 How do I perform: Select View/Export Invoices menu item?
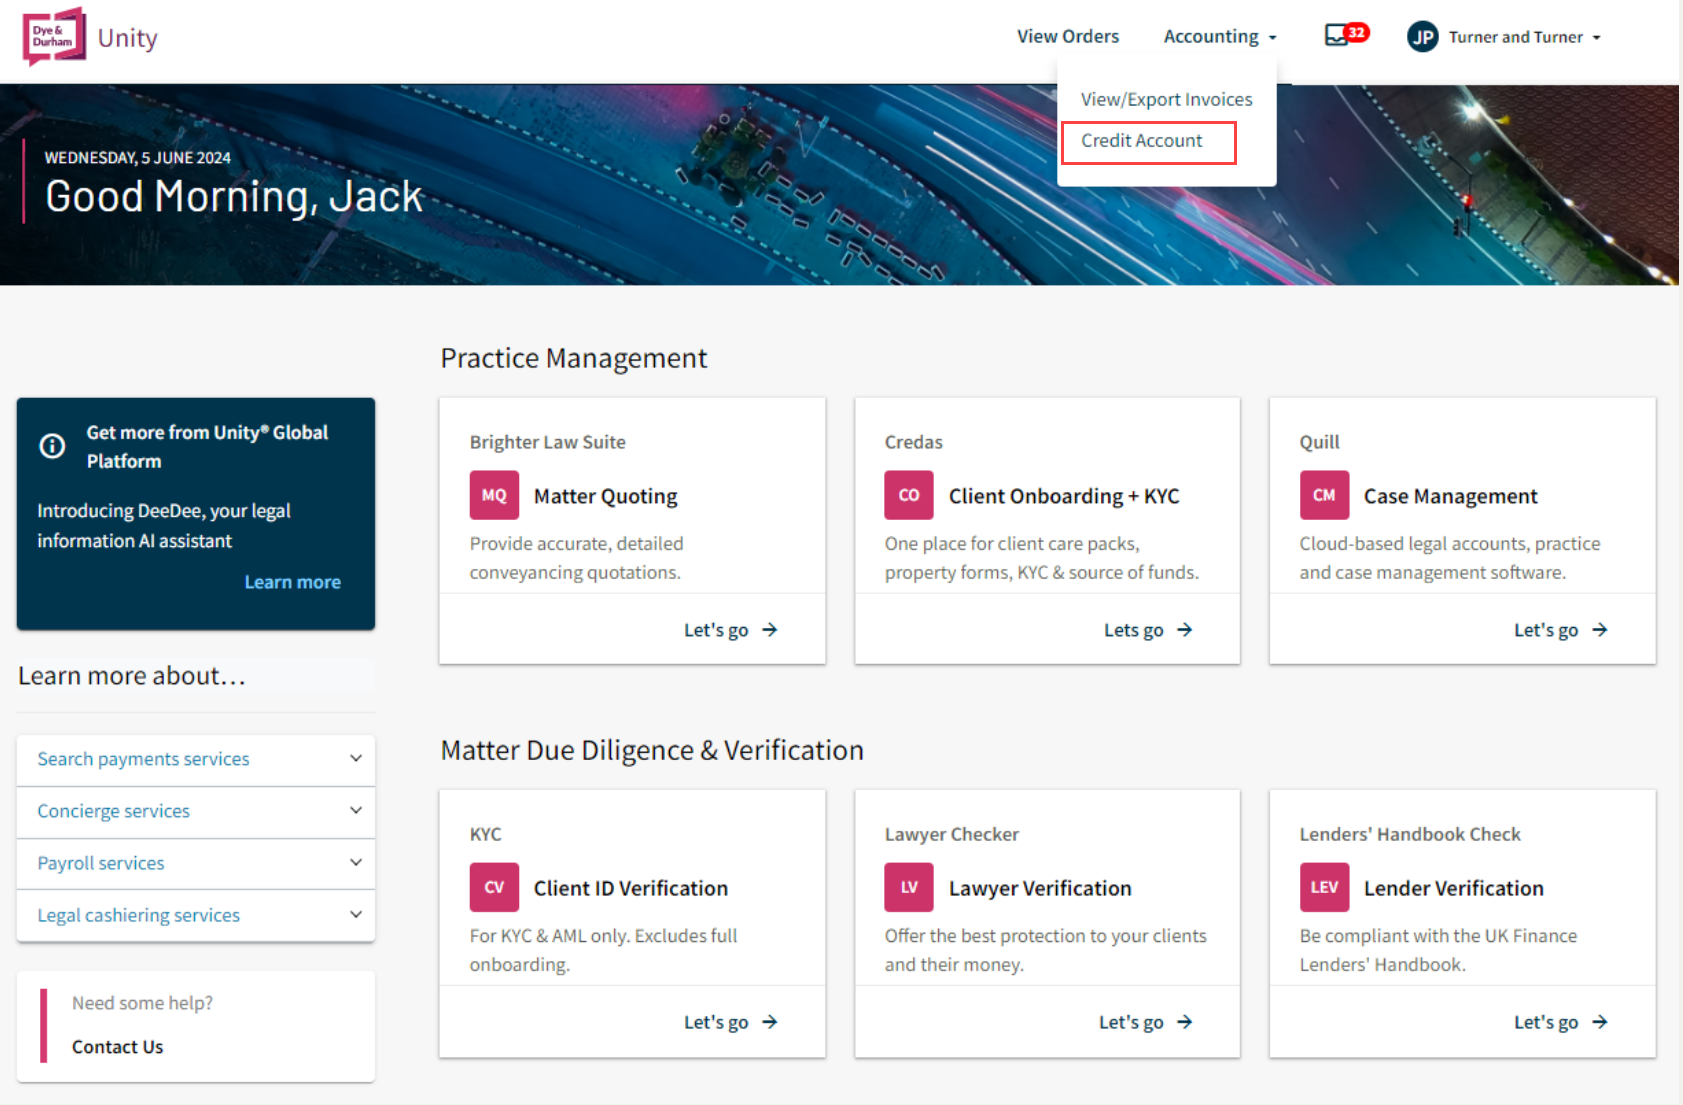(1166, 99)
